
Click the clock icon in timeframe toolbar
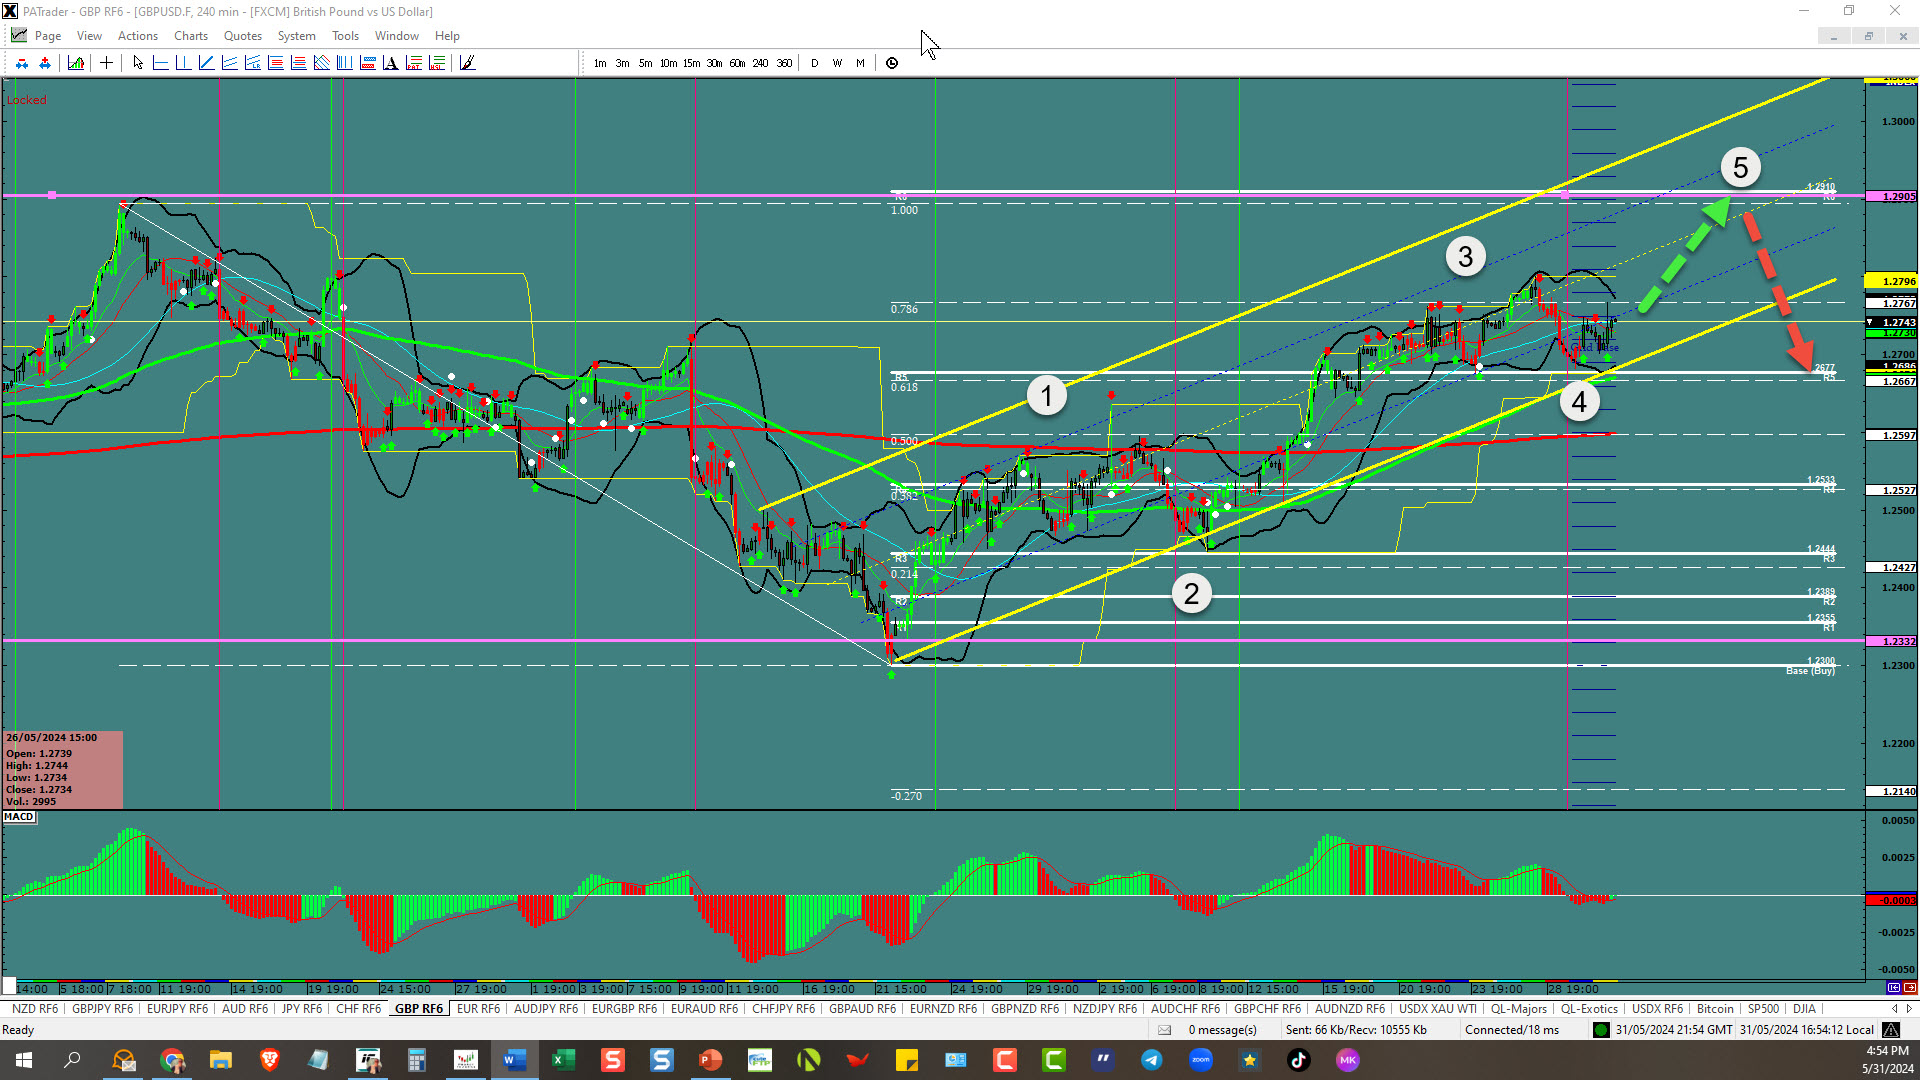tap(892, 63)
